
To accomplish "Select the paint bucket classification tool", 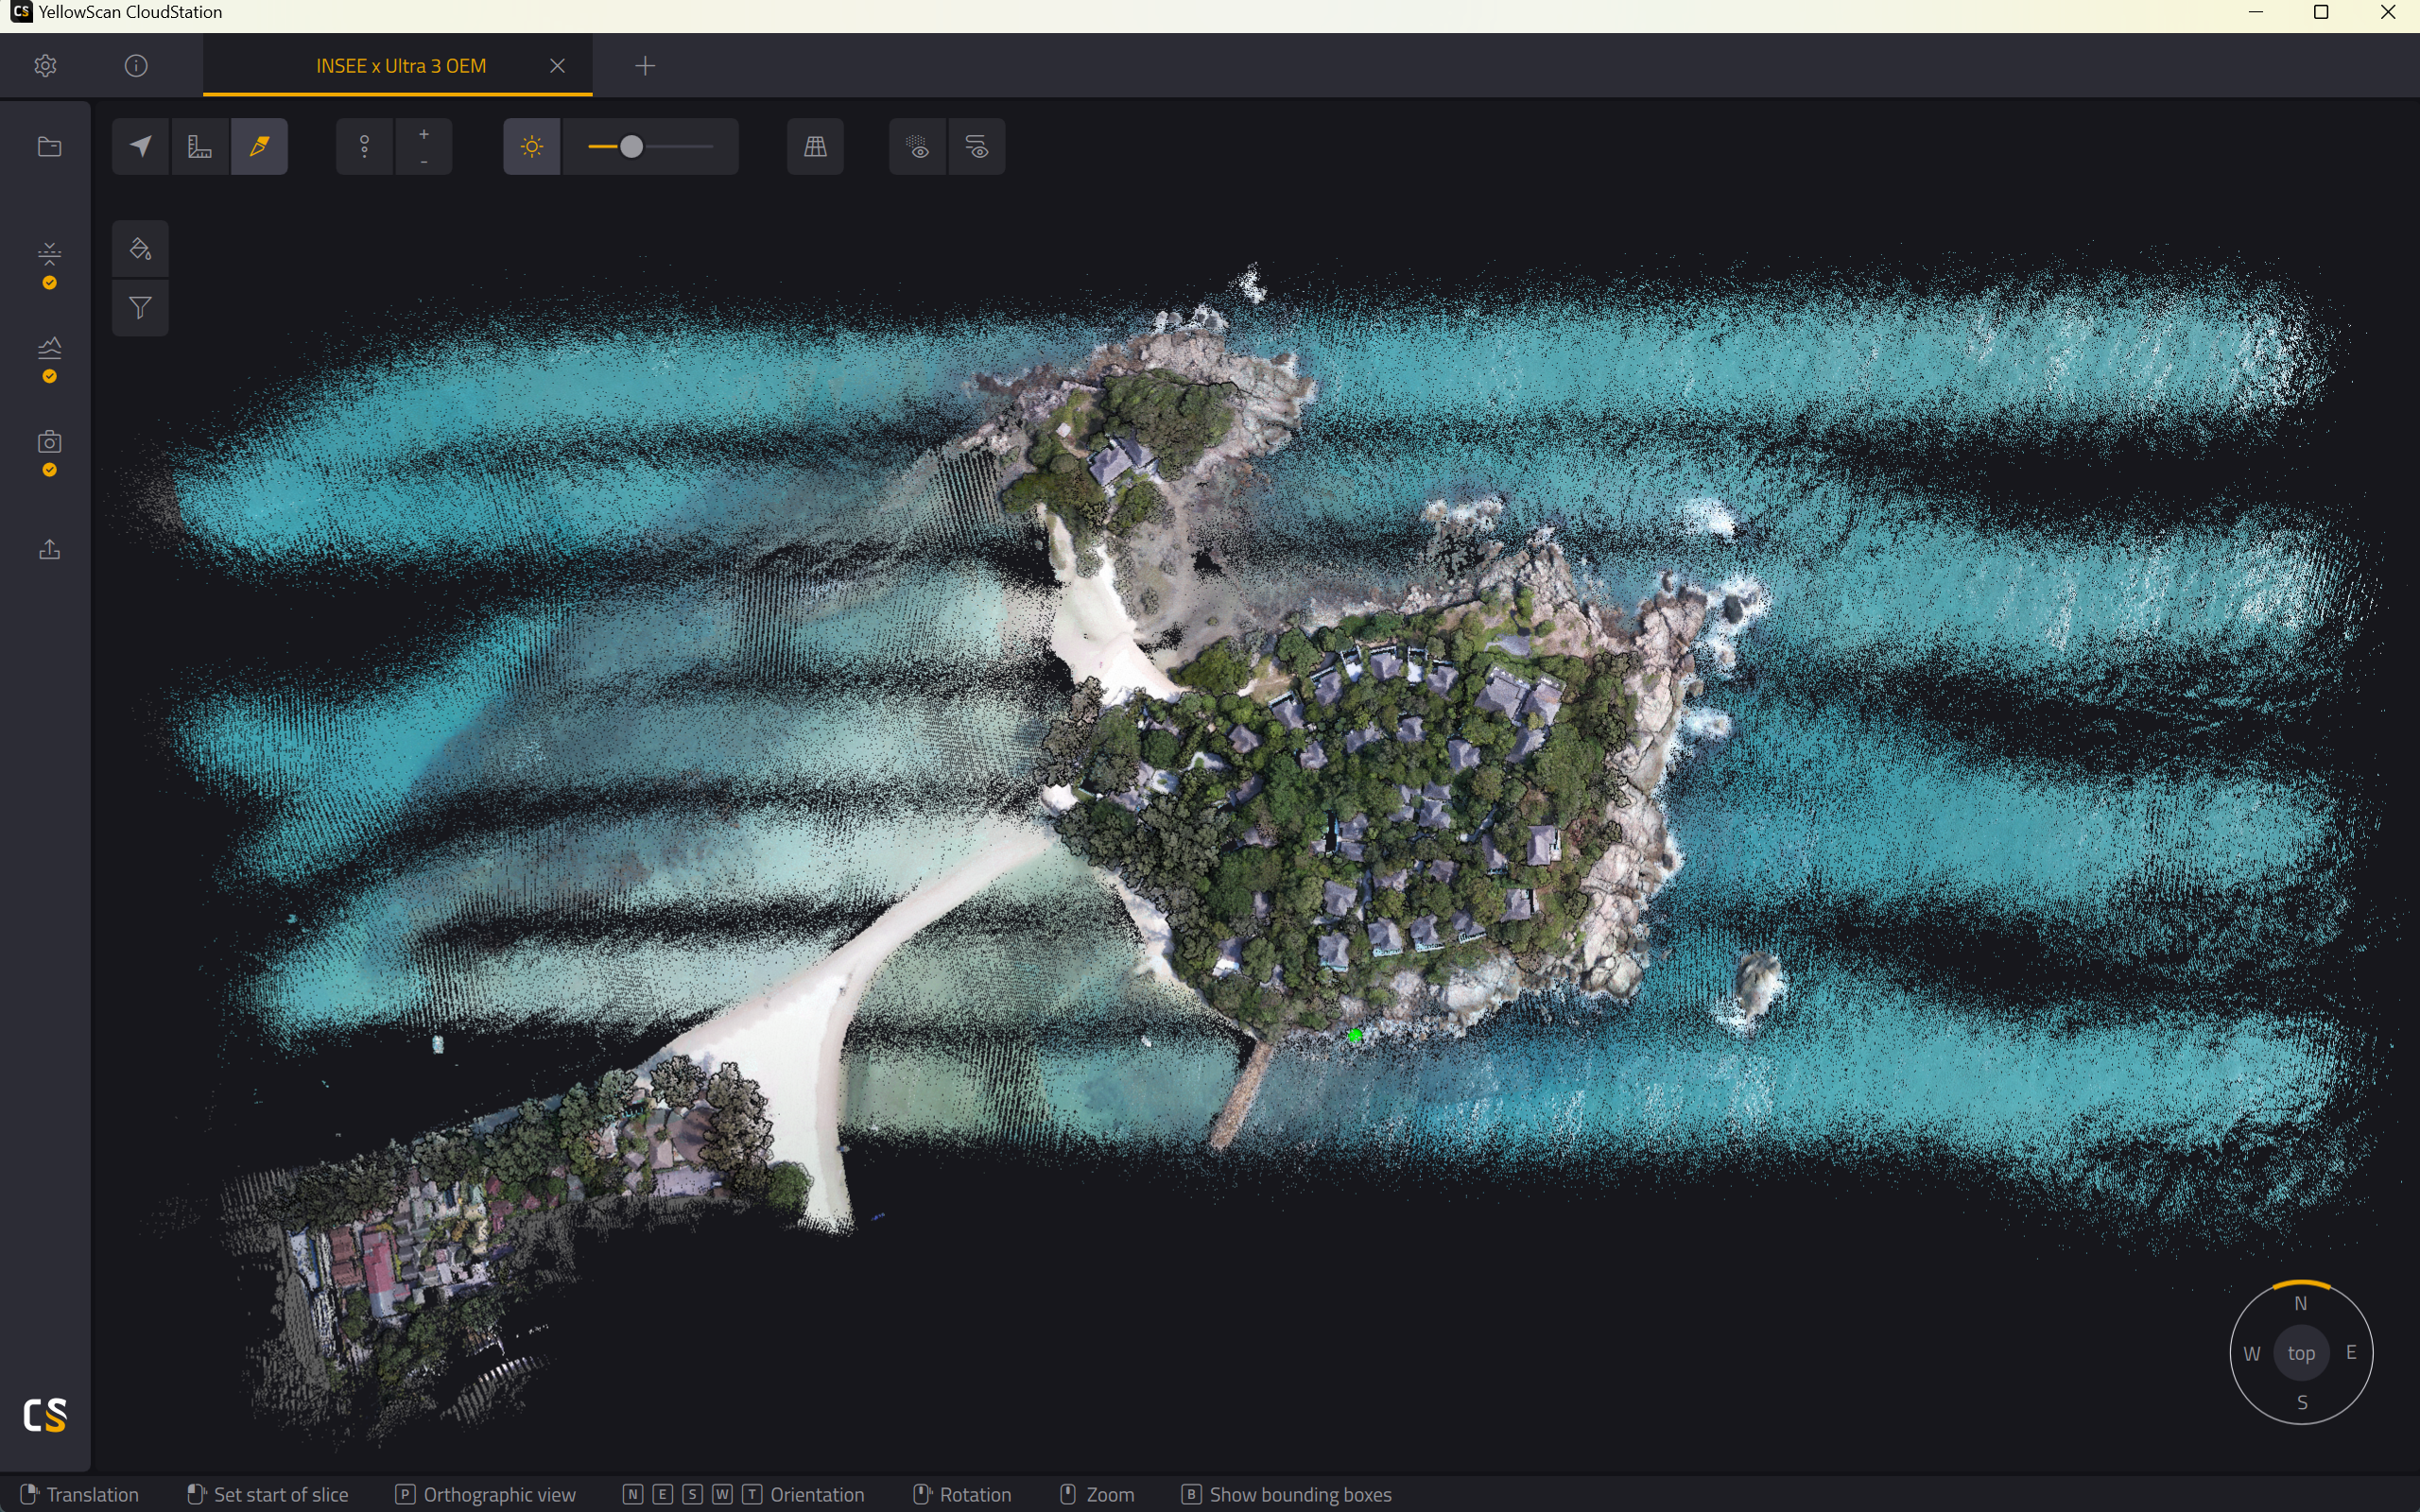I will 140,248.
